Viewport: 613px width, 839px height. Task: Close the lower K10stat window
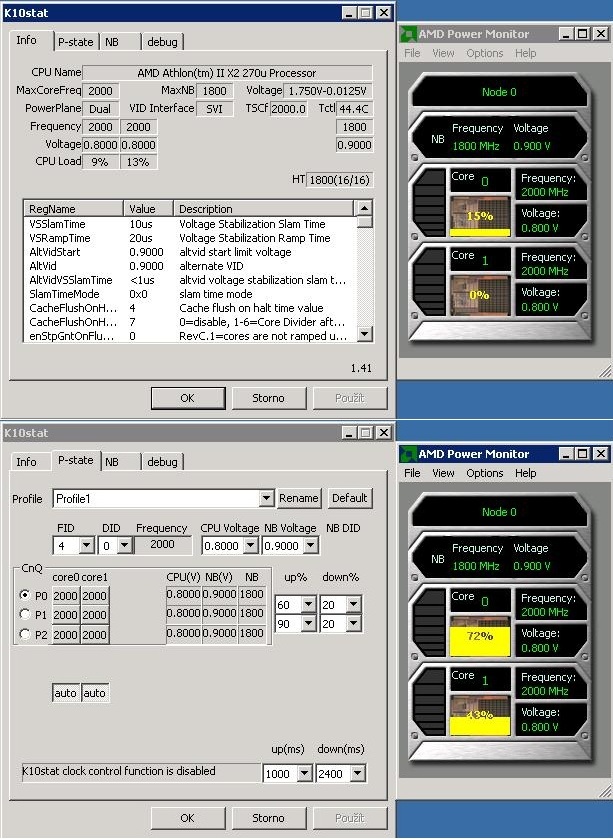click(384, 432)
